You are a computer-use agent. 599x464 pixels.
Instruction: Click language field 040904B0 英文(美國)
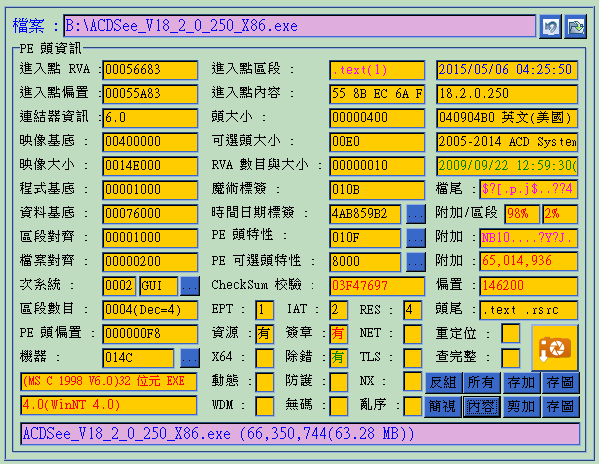(507, 118)
